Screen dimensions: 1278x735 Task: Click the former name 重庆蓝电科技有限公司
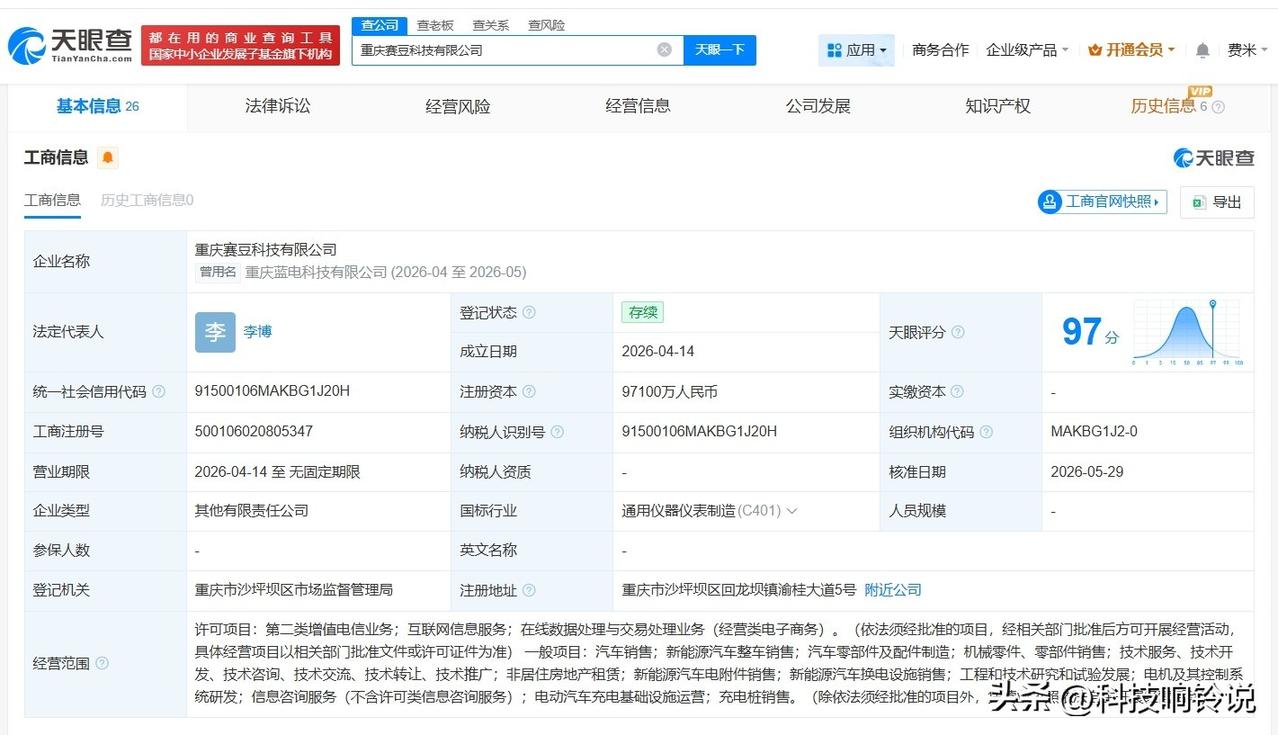pyautogui.click(x=316, y=272)
